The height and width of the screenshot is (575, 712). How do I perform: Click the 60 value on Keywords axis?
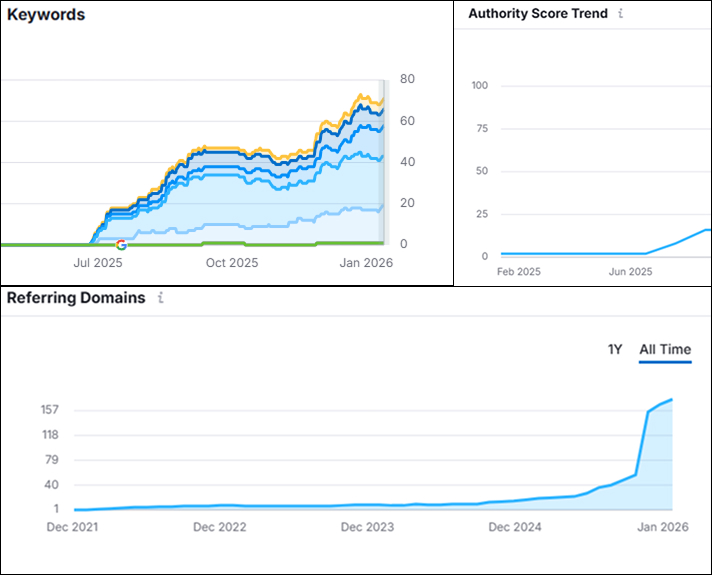point(407,121)
